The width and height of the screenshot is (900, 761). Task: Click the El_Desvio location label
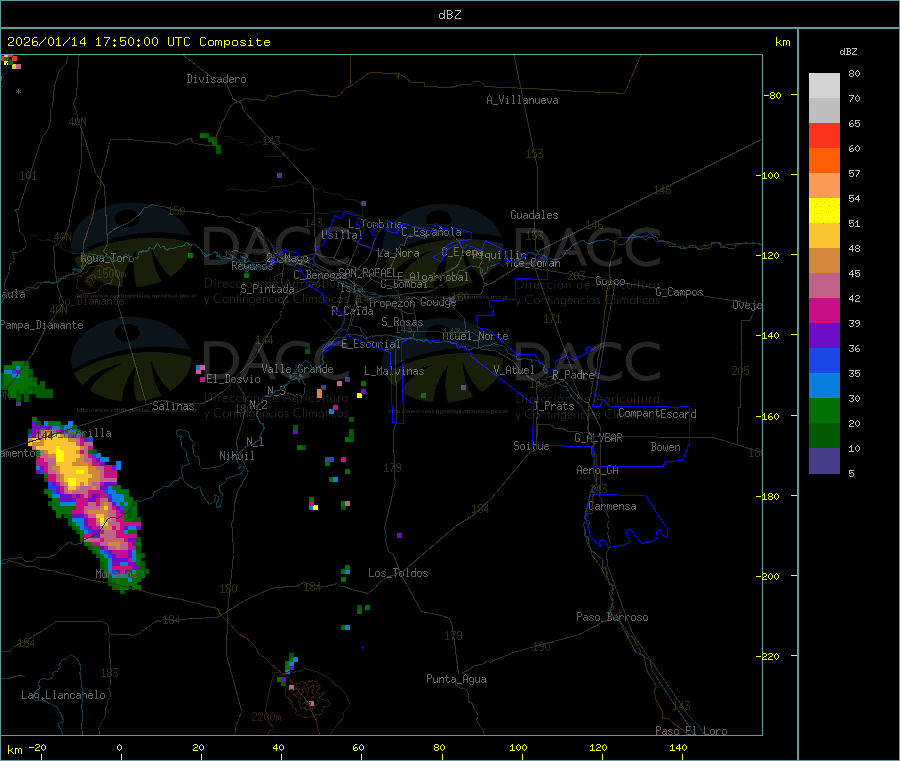[233, 379]
